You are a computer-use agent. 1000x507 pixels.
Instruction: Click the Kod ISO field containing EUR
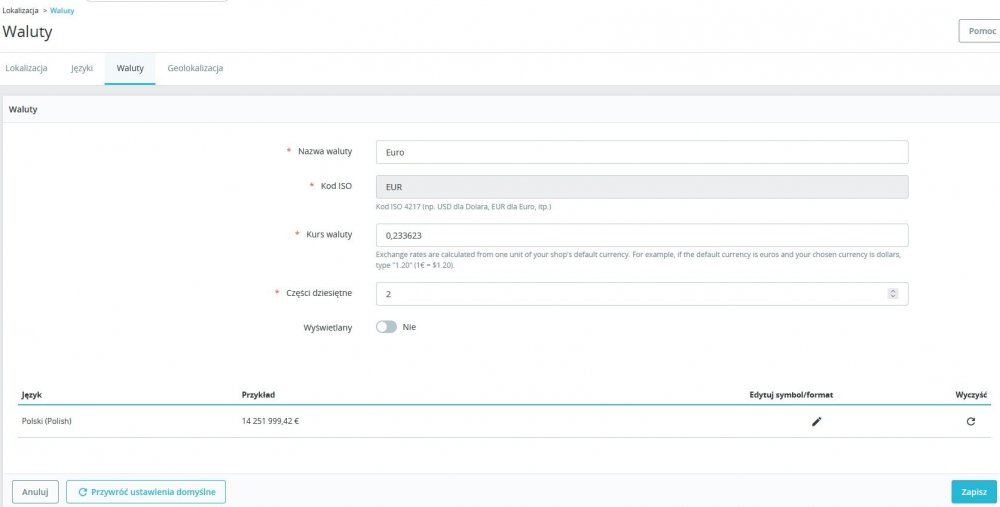[641, 187]
